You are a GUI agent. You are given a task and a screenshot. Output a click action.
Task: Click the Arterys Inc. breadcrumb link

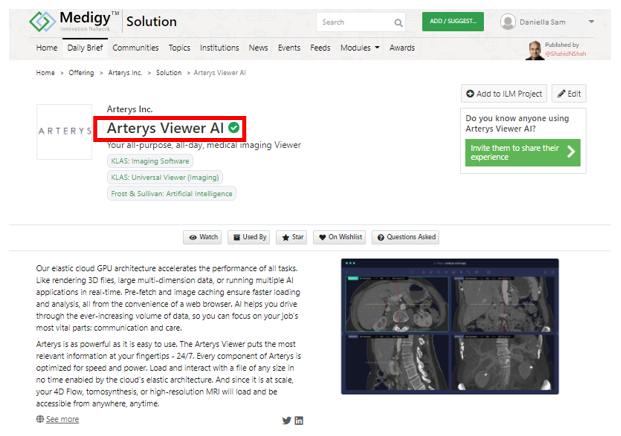pyautogui.click(x=125, y=73)
